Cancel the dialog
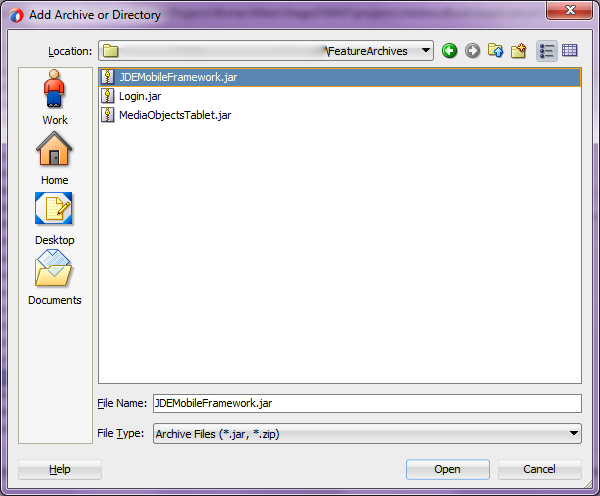Viewport: 600px width, 496px height. [x=540, y=469]
